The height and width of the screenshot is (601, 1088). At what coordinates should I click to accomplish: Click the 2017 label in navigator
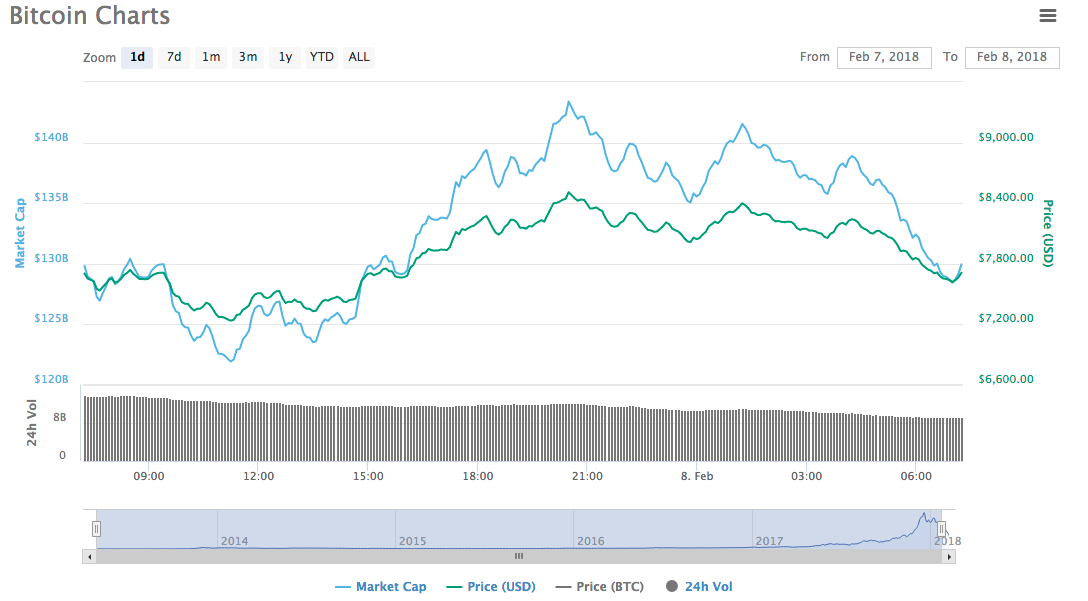click(x=770, y=541)
